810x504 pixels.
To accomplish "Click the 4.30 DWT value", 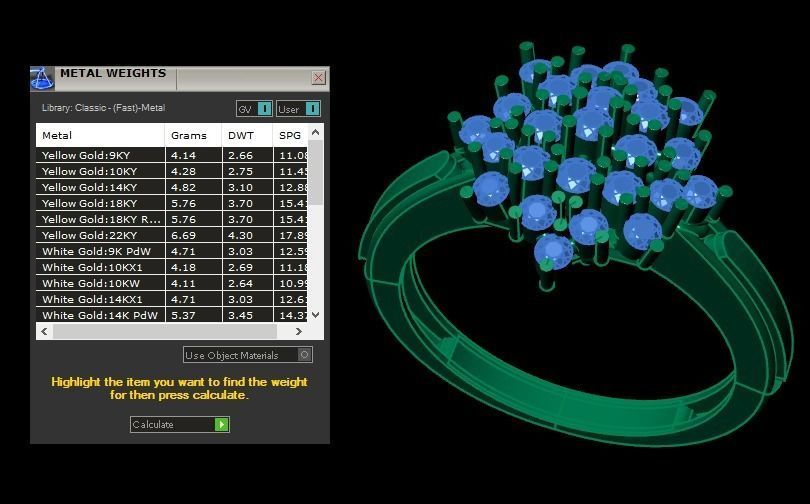I will point(240,235).
